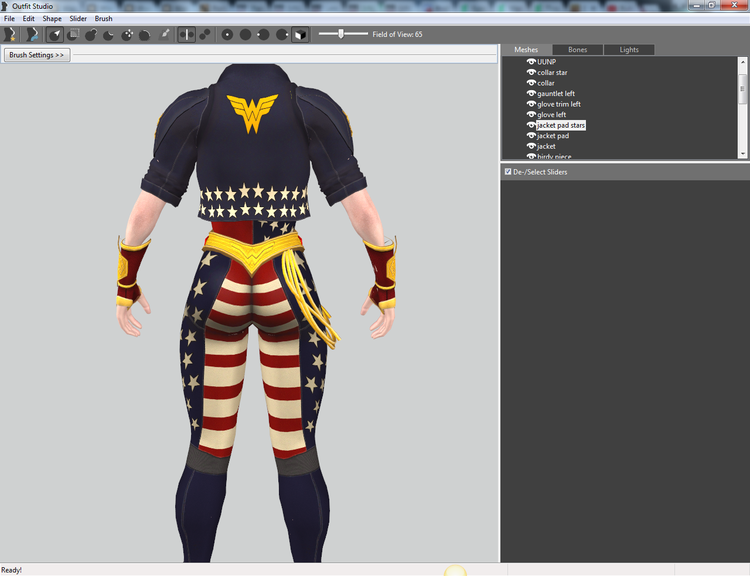Switch to right side view
The height and width of the screenshot is (576, 750).
coord(282,34)
